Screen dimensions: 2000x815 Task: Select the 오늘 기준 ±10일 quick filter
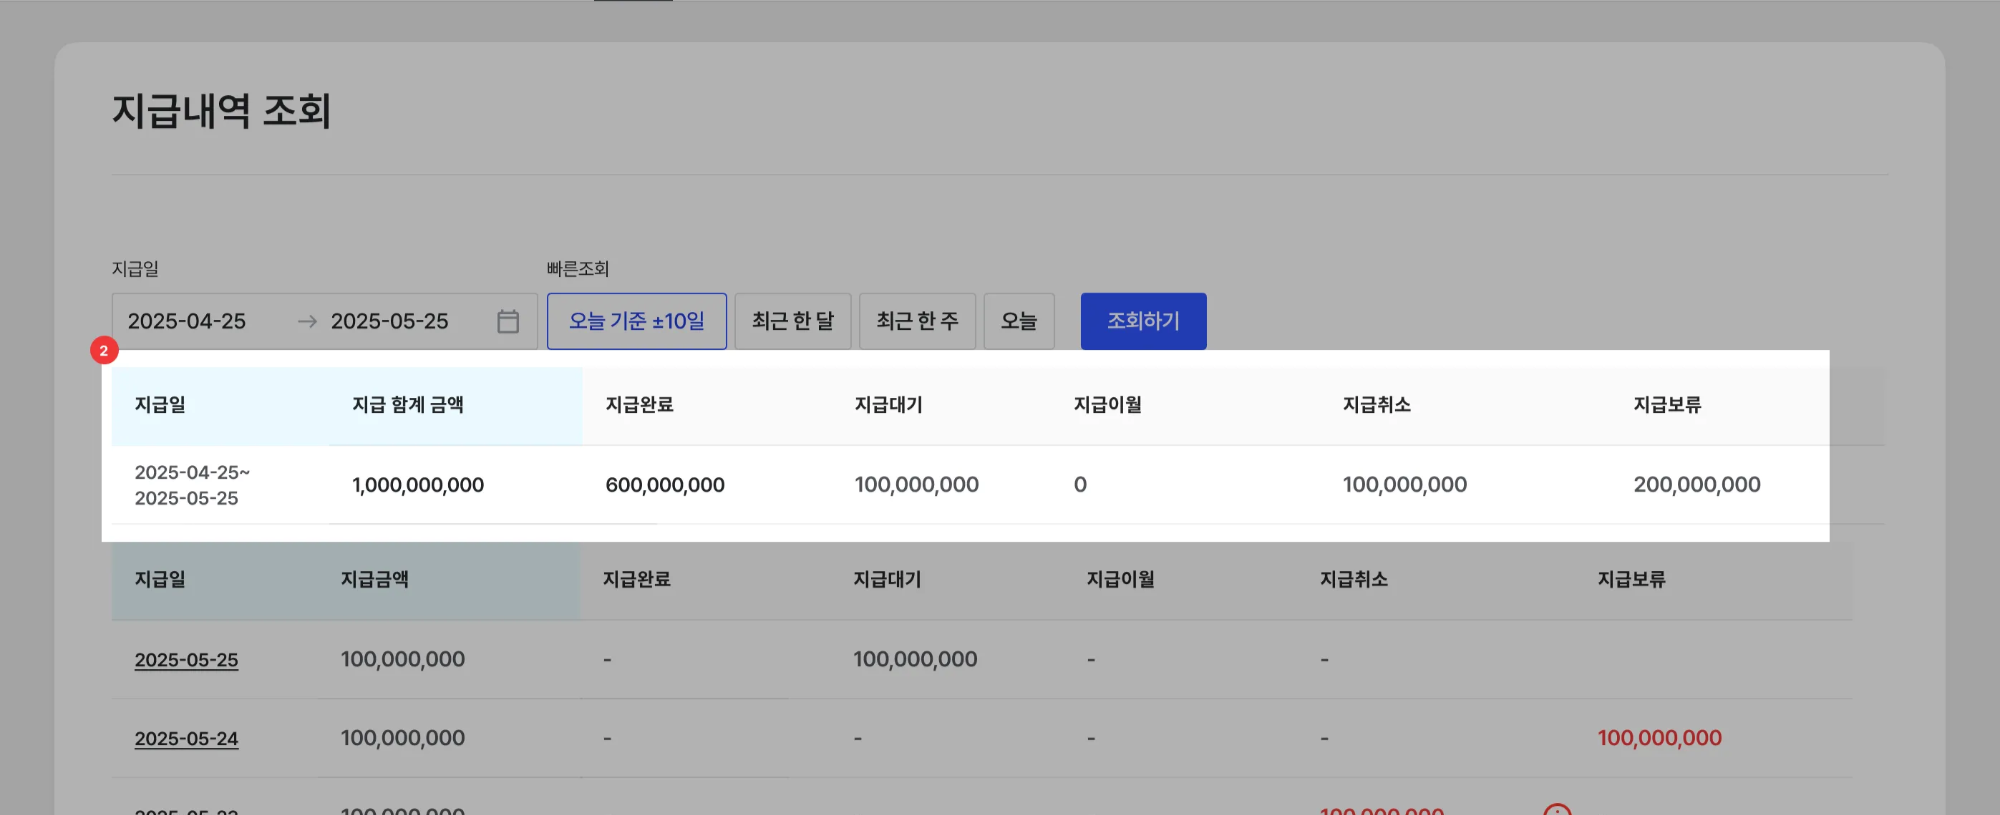[x=637, y=321]
